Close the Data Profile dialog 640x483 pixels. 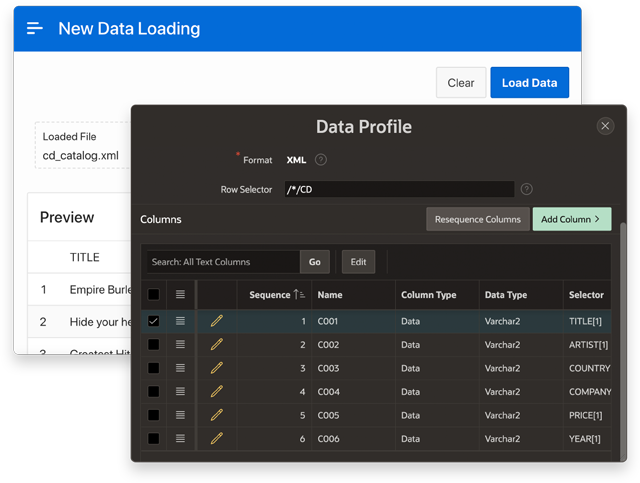point(605,126)
